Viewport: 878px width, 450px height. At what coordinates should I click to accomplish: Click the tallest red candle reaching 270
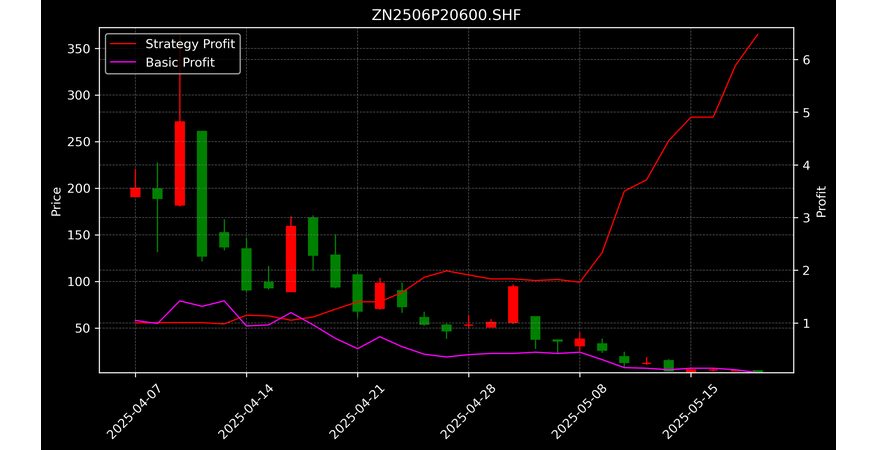point(180,163)
